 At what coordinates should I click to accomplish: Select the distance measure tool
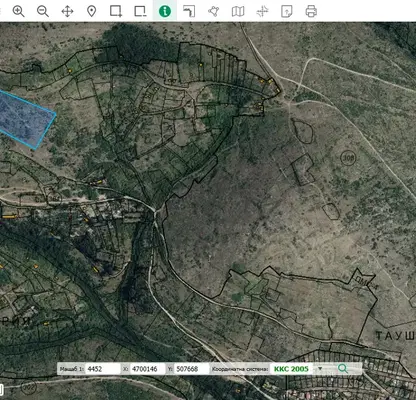(x=189, y=11)
